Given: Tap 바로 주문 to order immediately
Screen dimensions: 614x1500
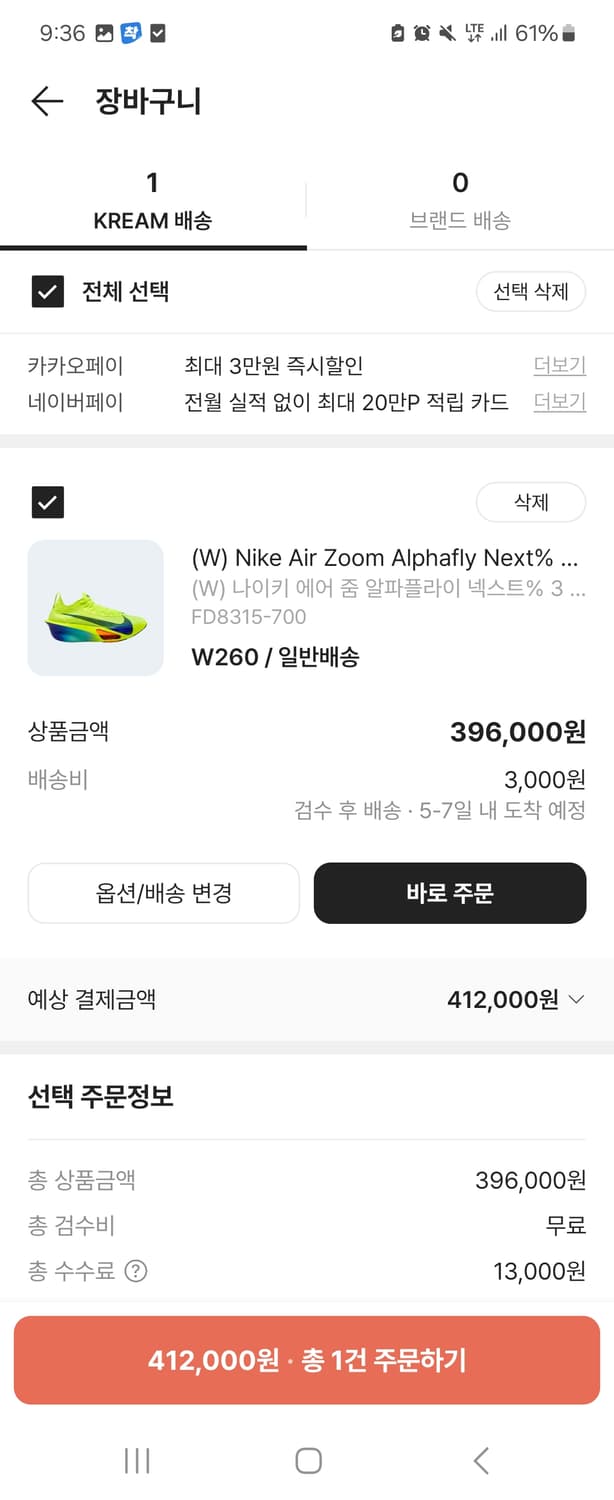Looking at the screenshot, I should tap(450, 892).
